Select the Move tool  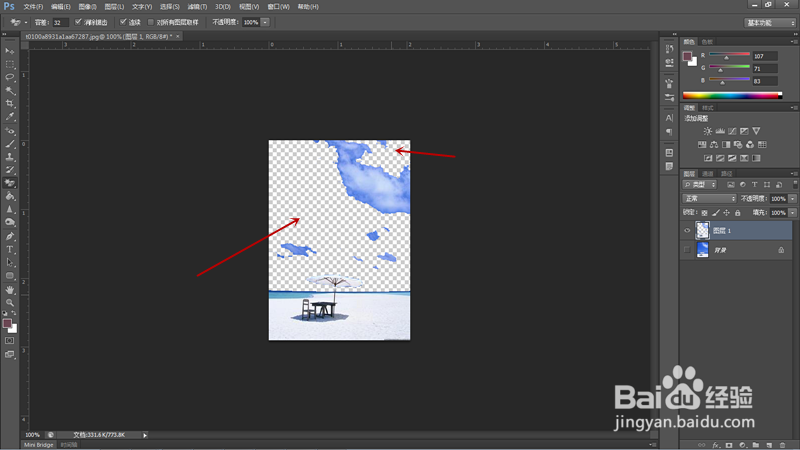[x=10, y=51]
